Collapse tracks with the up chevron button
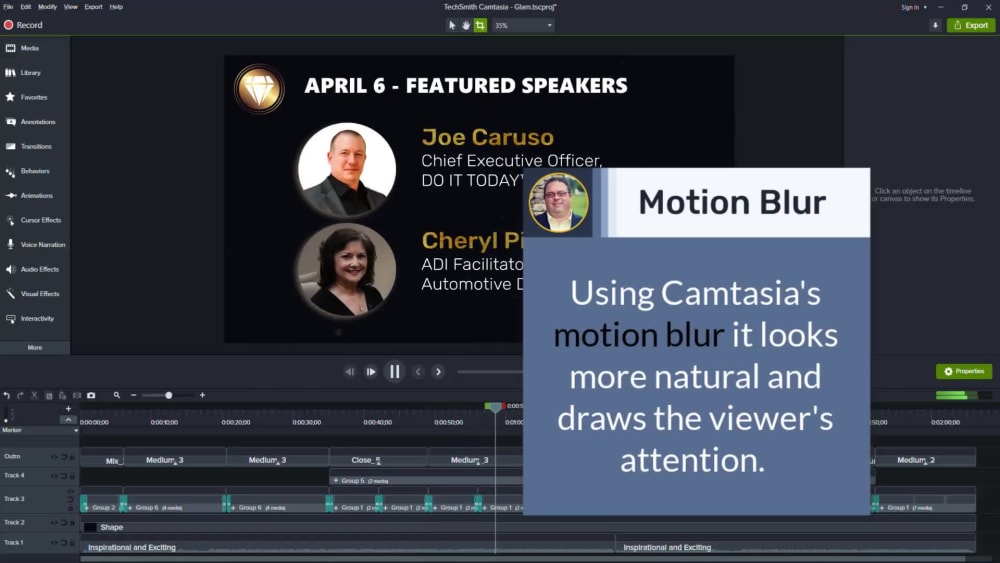This screenshot has width=1000, height=563. tap(68, 420)
